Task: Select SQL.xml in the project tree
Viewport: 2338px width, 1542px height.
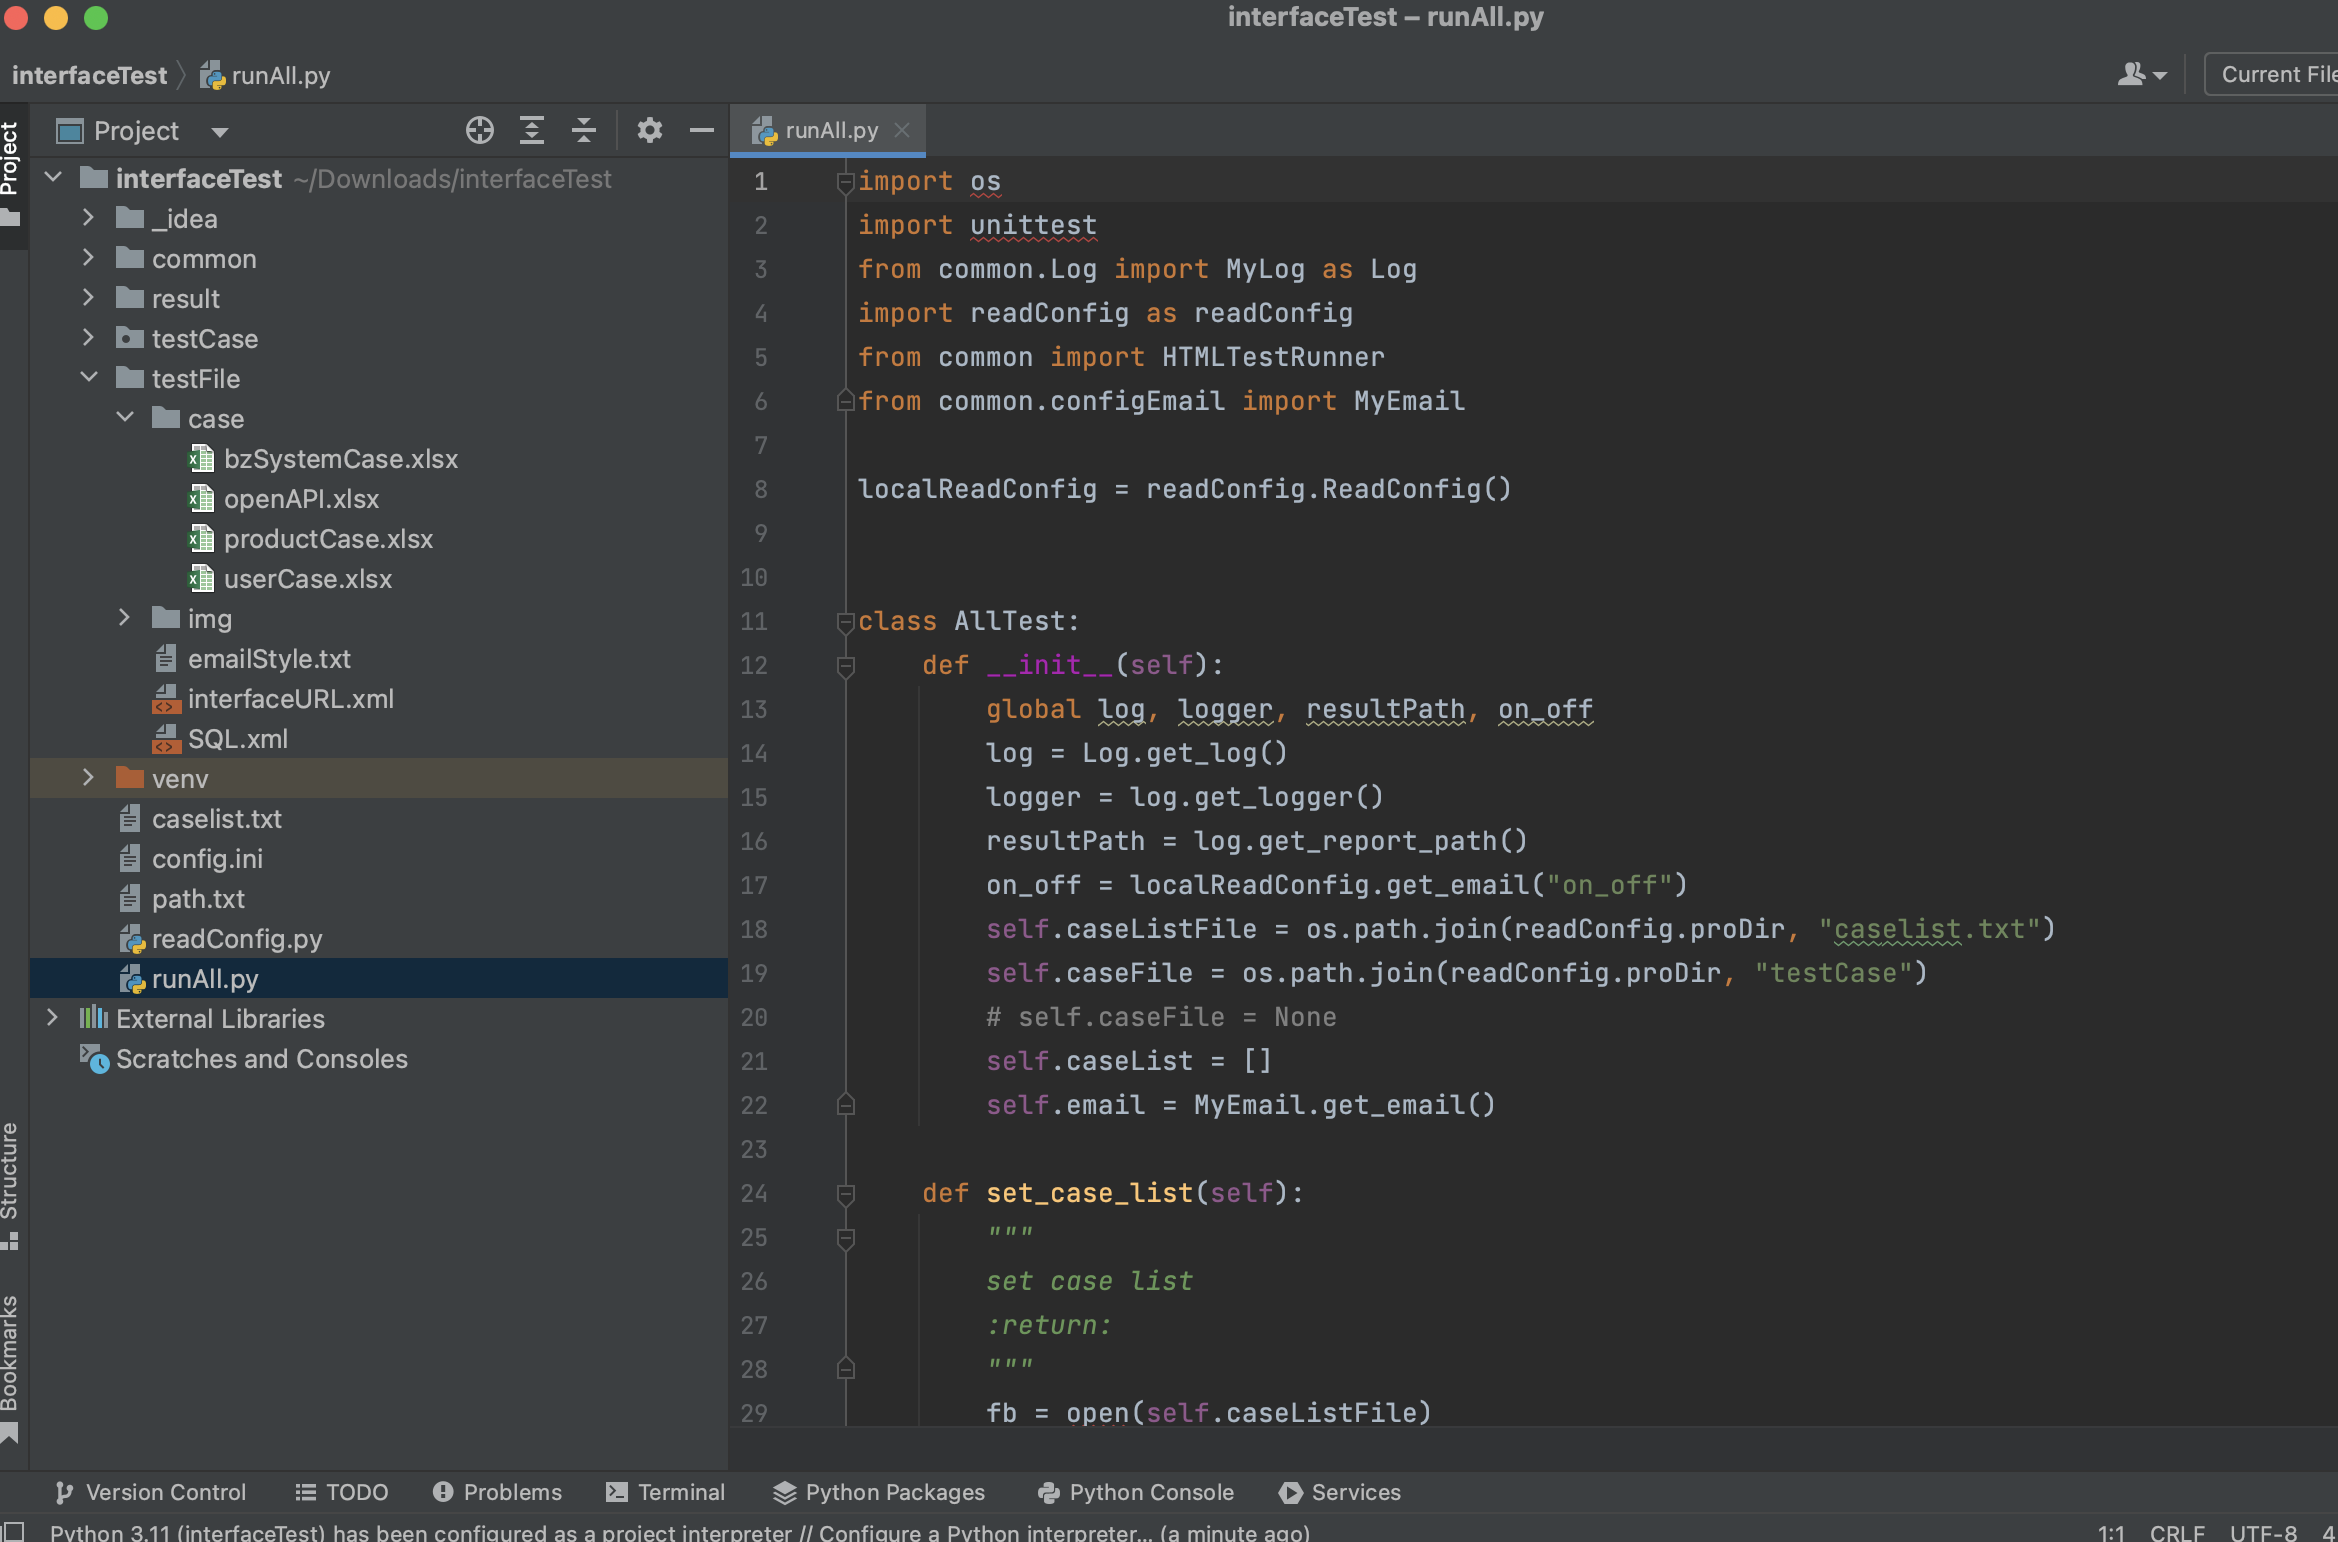Action: click(x=379, y=739)
